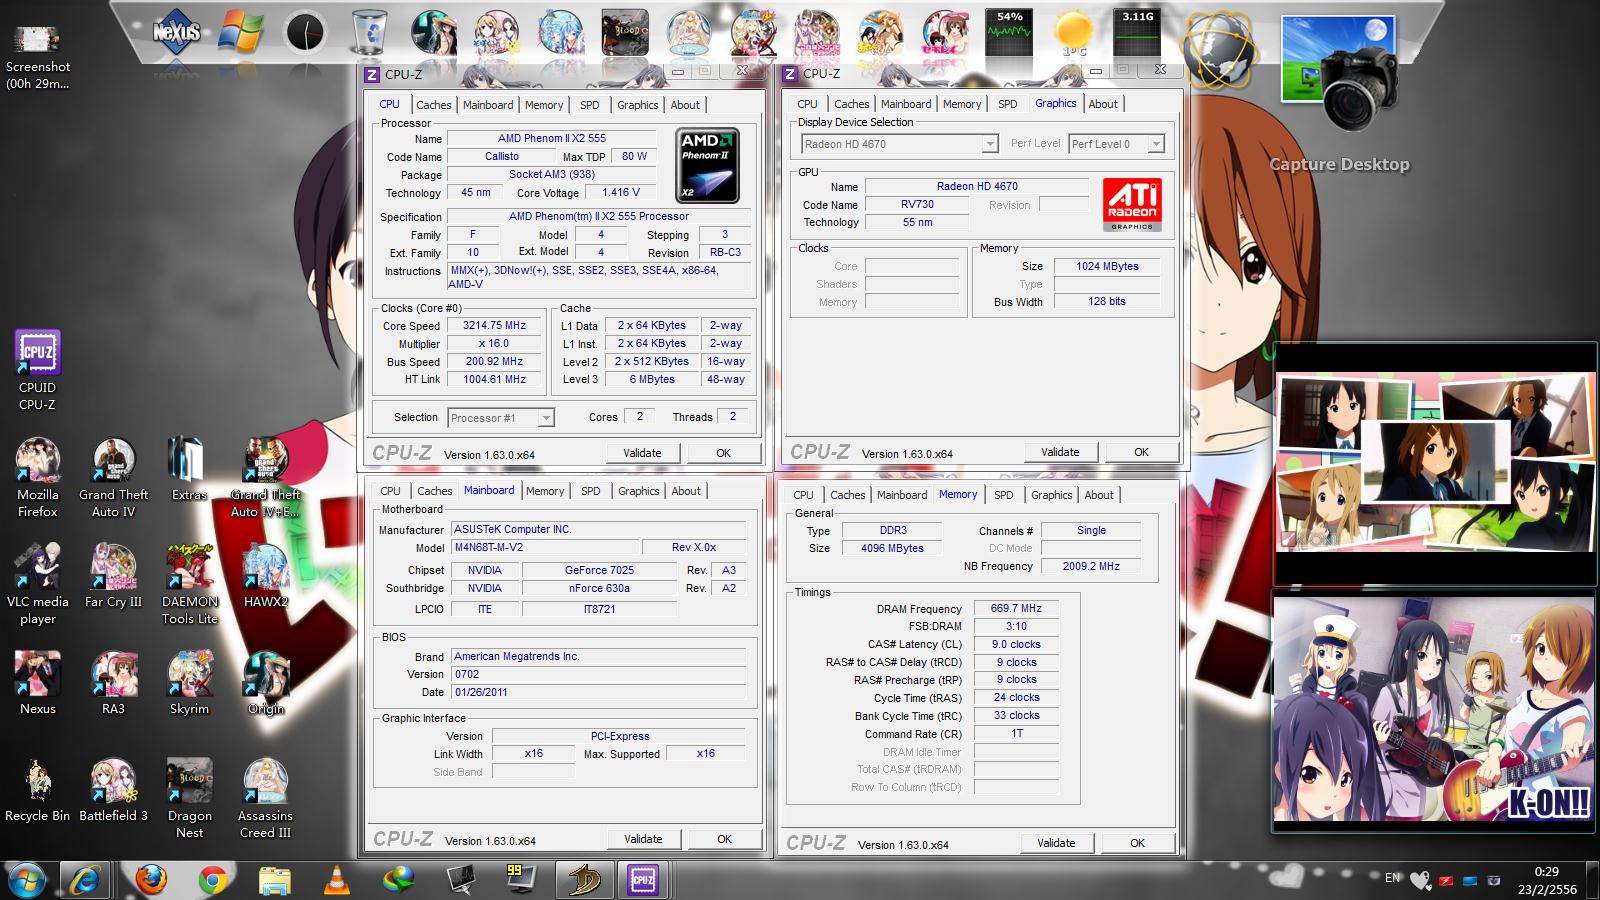Launch the Far Cry III desktop shortcut
This screenshot has height=900, width=1600.
[x=113, y=568]
